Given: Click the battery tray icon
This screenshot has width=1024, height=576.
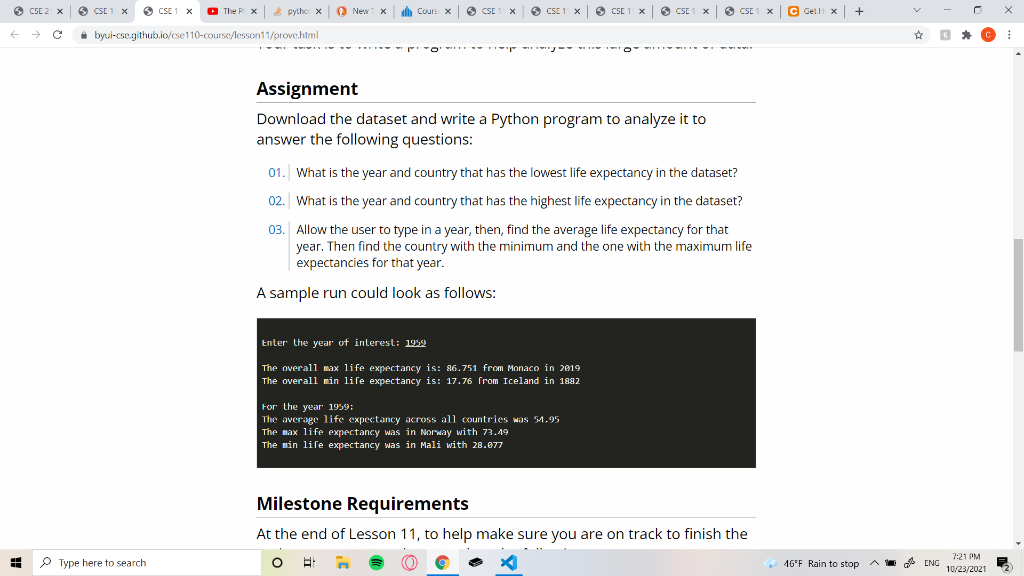Looking at the screenshot, I should tap(891, 563).
